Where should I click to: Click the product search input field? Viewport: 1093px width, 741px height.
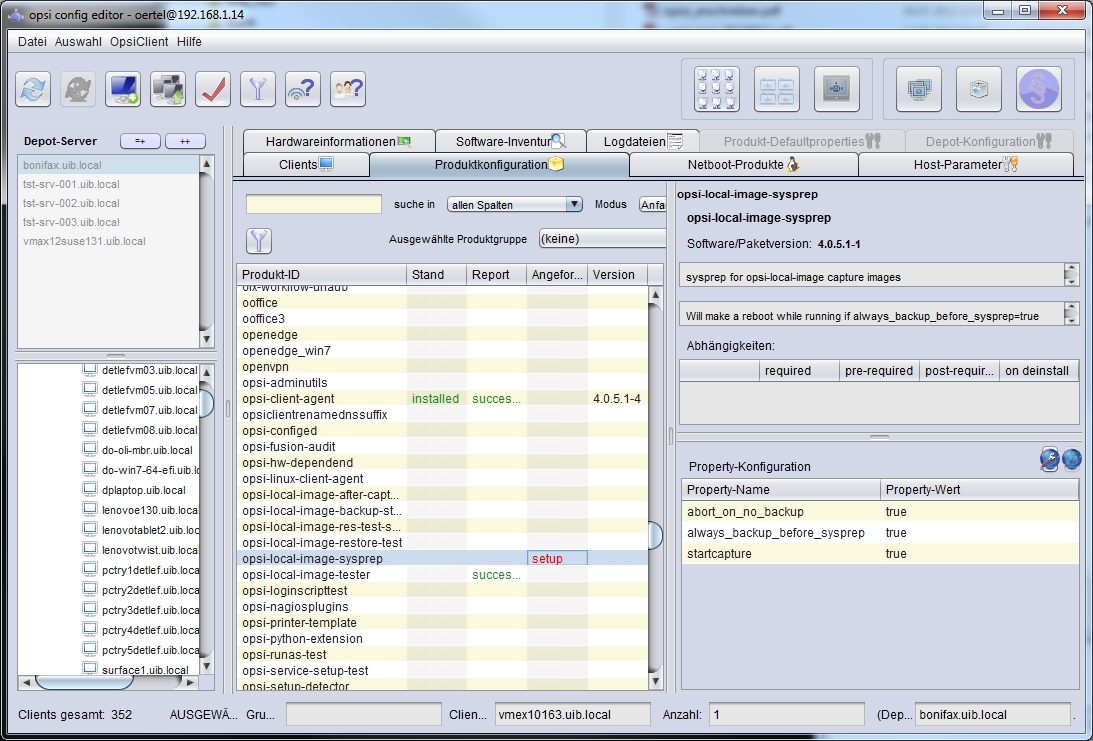pos(314,204)
